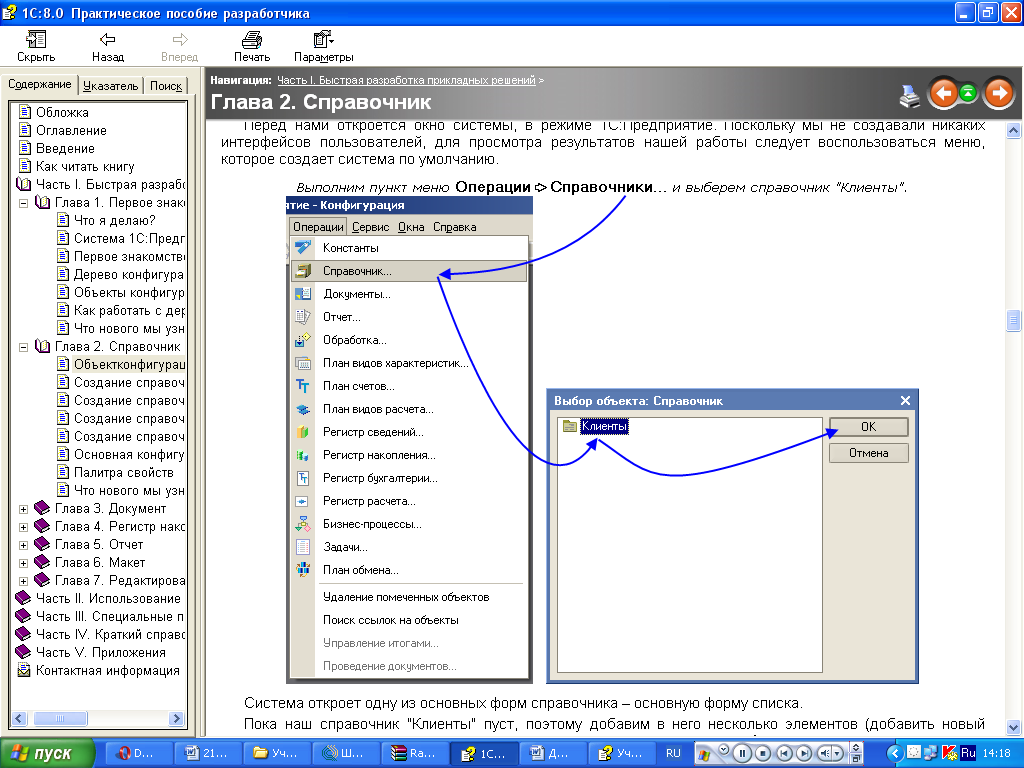Open the Палитра свойств topic
Viewport: 1024px width, 768px height.
123,472
